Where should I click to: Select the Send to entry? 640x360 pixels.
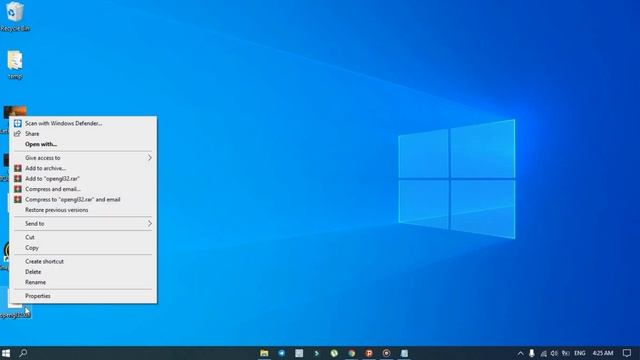(x=83, y=223)
